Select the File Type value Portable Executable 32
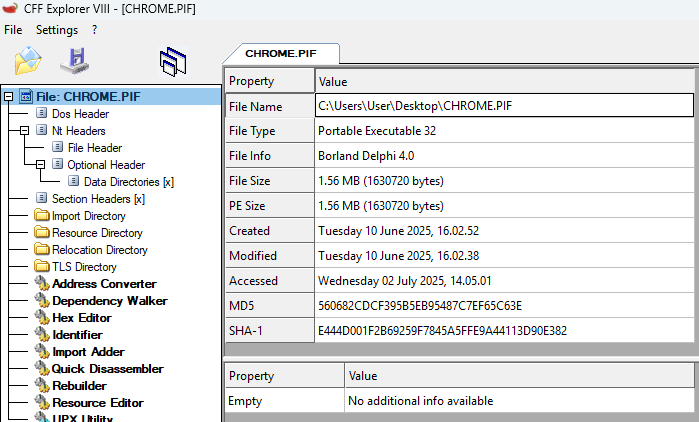The height and width of the screenshot is (422, 699). tap(504, 131)
